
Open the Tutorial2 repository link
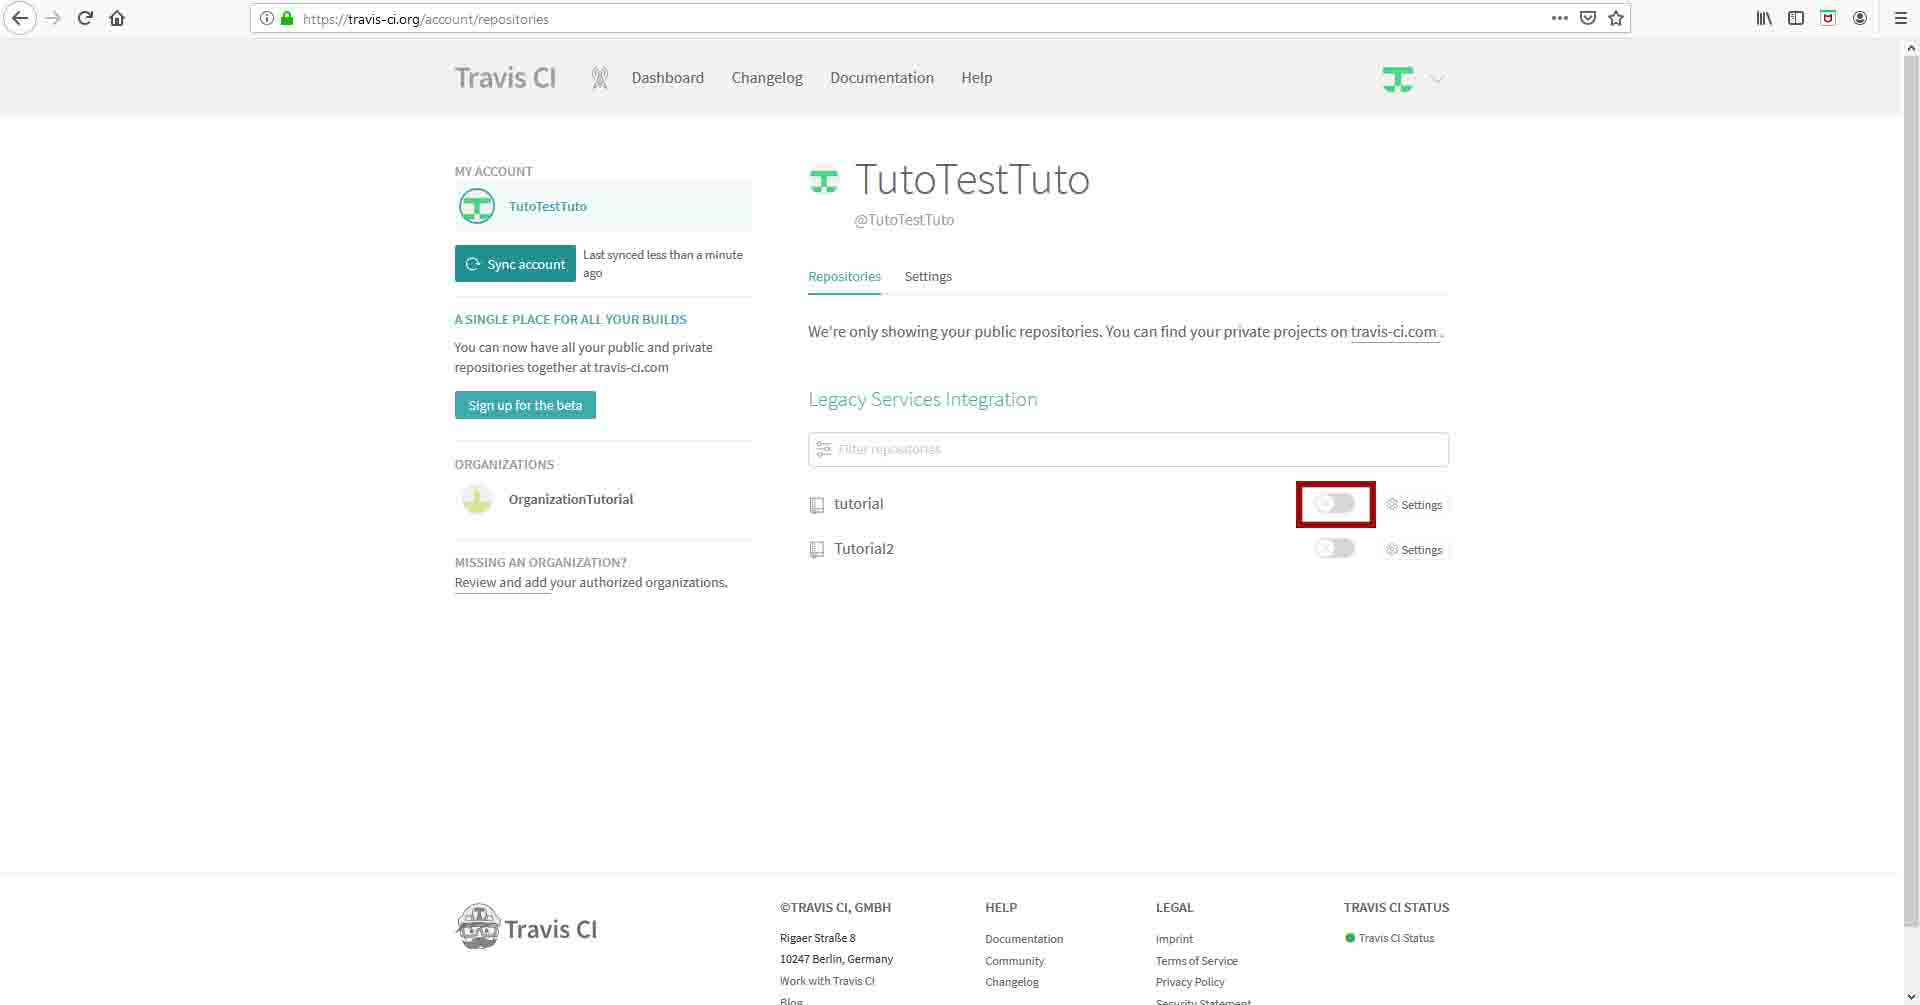click(x=863, y=549)
